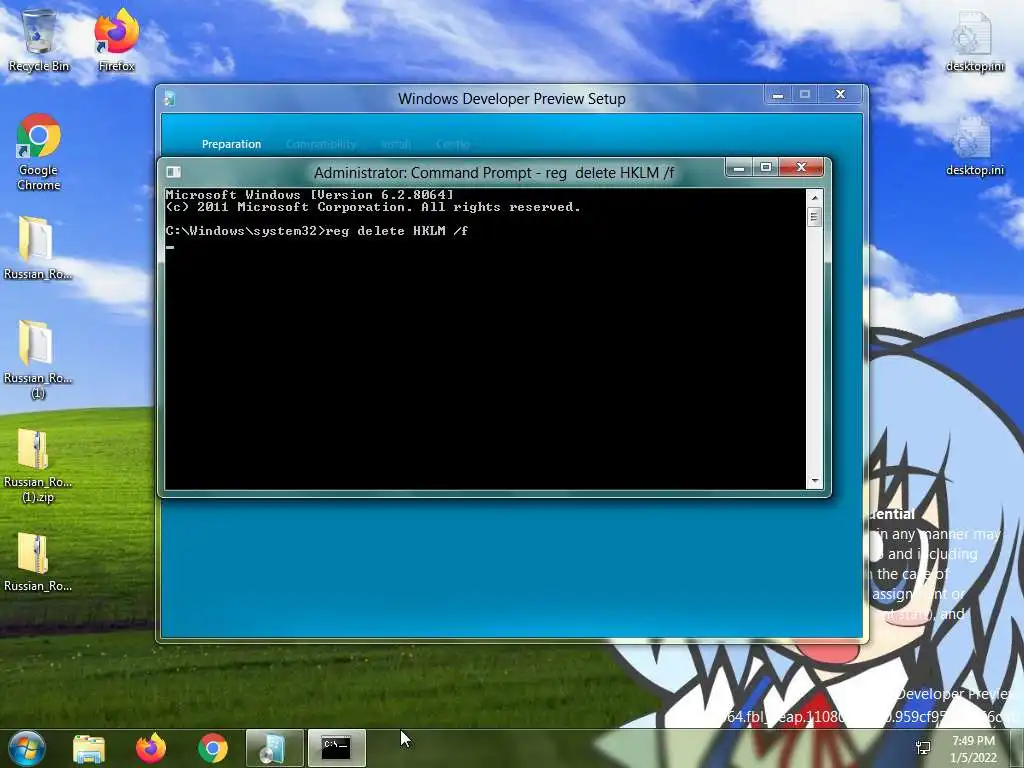The height and width of the screenshot is (768, 1024).
Task: Click the Show desktop button at taskbar end
Action: [1017, 748]
